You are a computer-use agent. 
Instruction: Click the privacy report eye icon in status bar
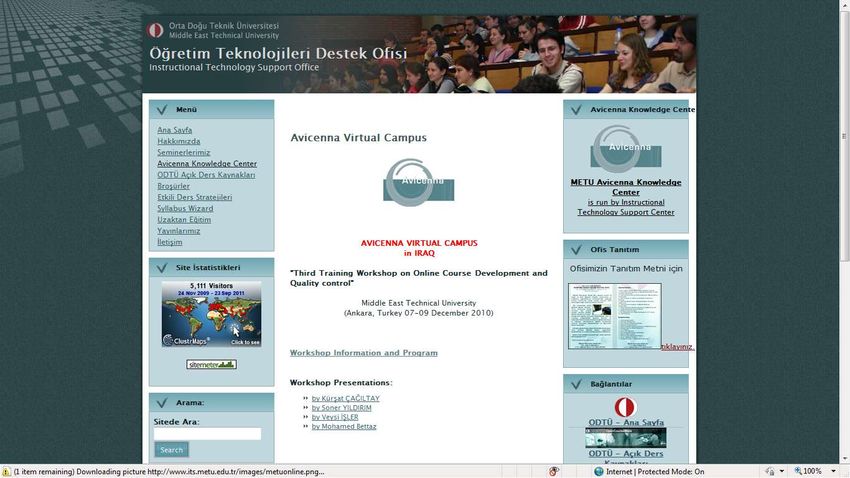tap(553, 471)
